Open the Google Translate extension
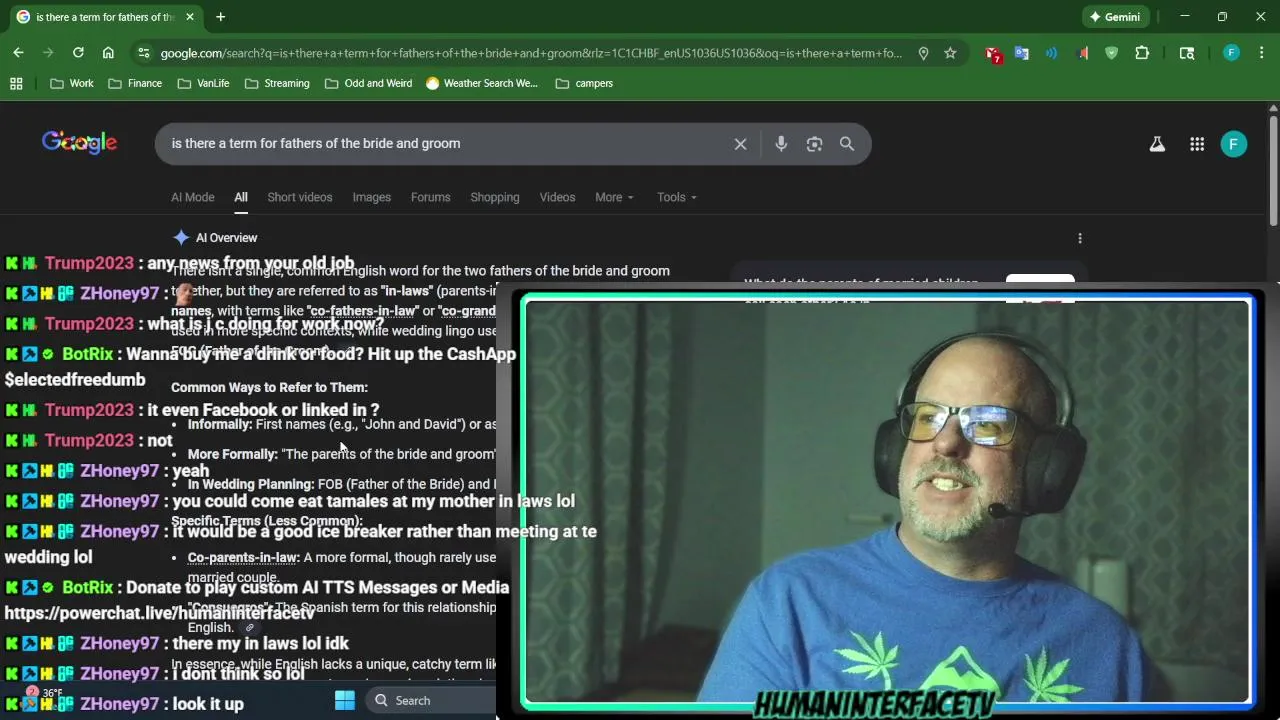 tap(1022, 53)
